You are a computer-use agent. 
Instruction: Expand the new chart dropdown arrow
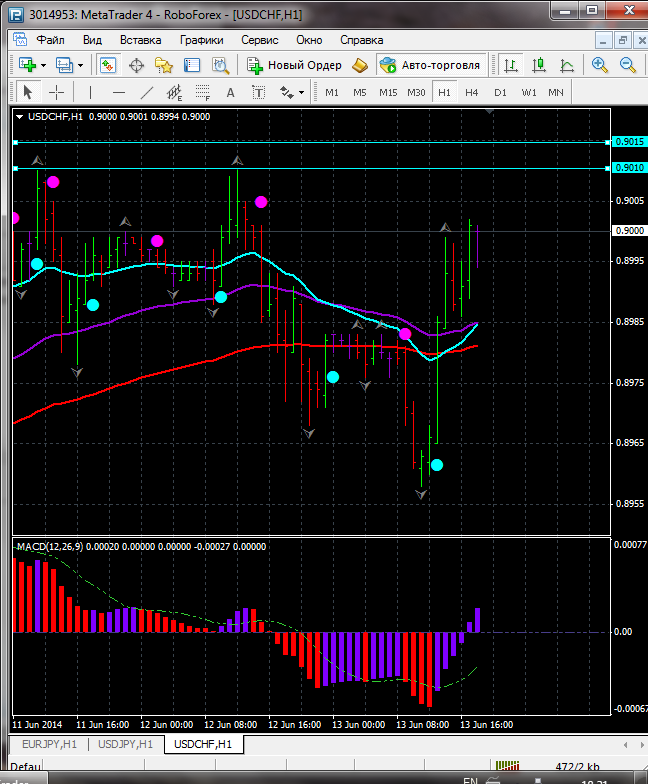[43, 65]
